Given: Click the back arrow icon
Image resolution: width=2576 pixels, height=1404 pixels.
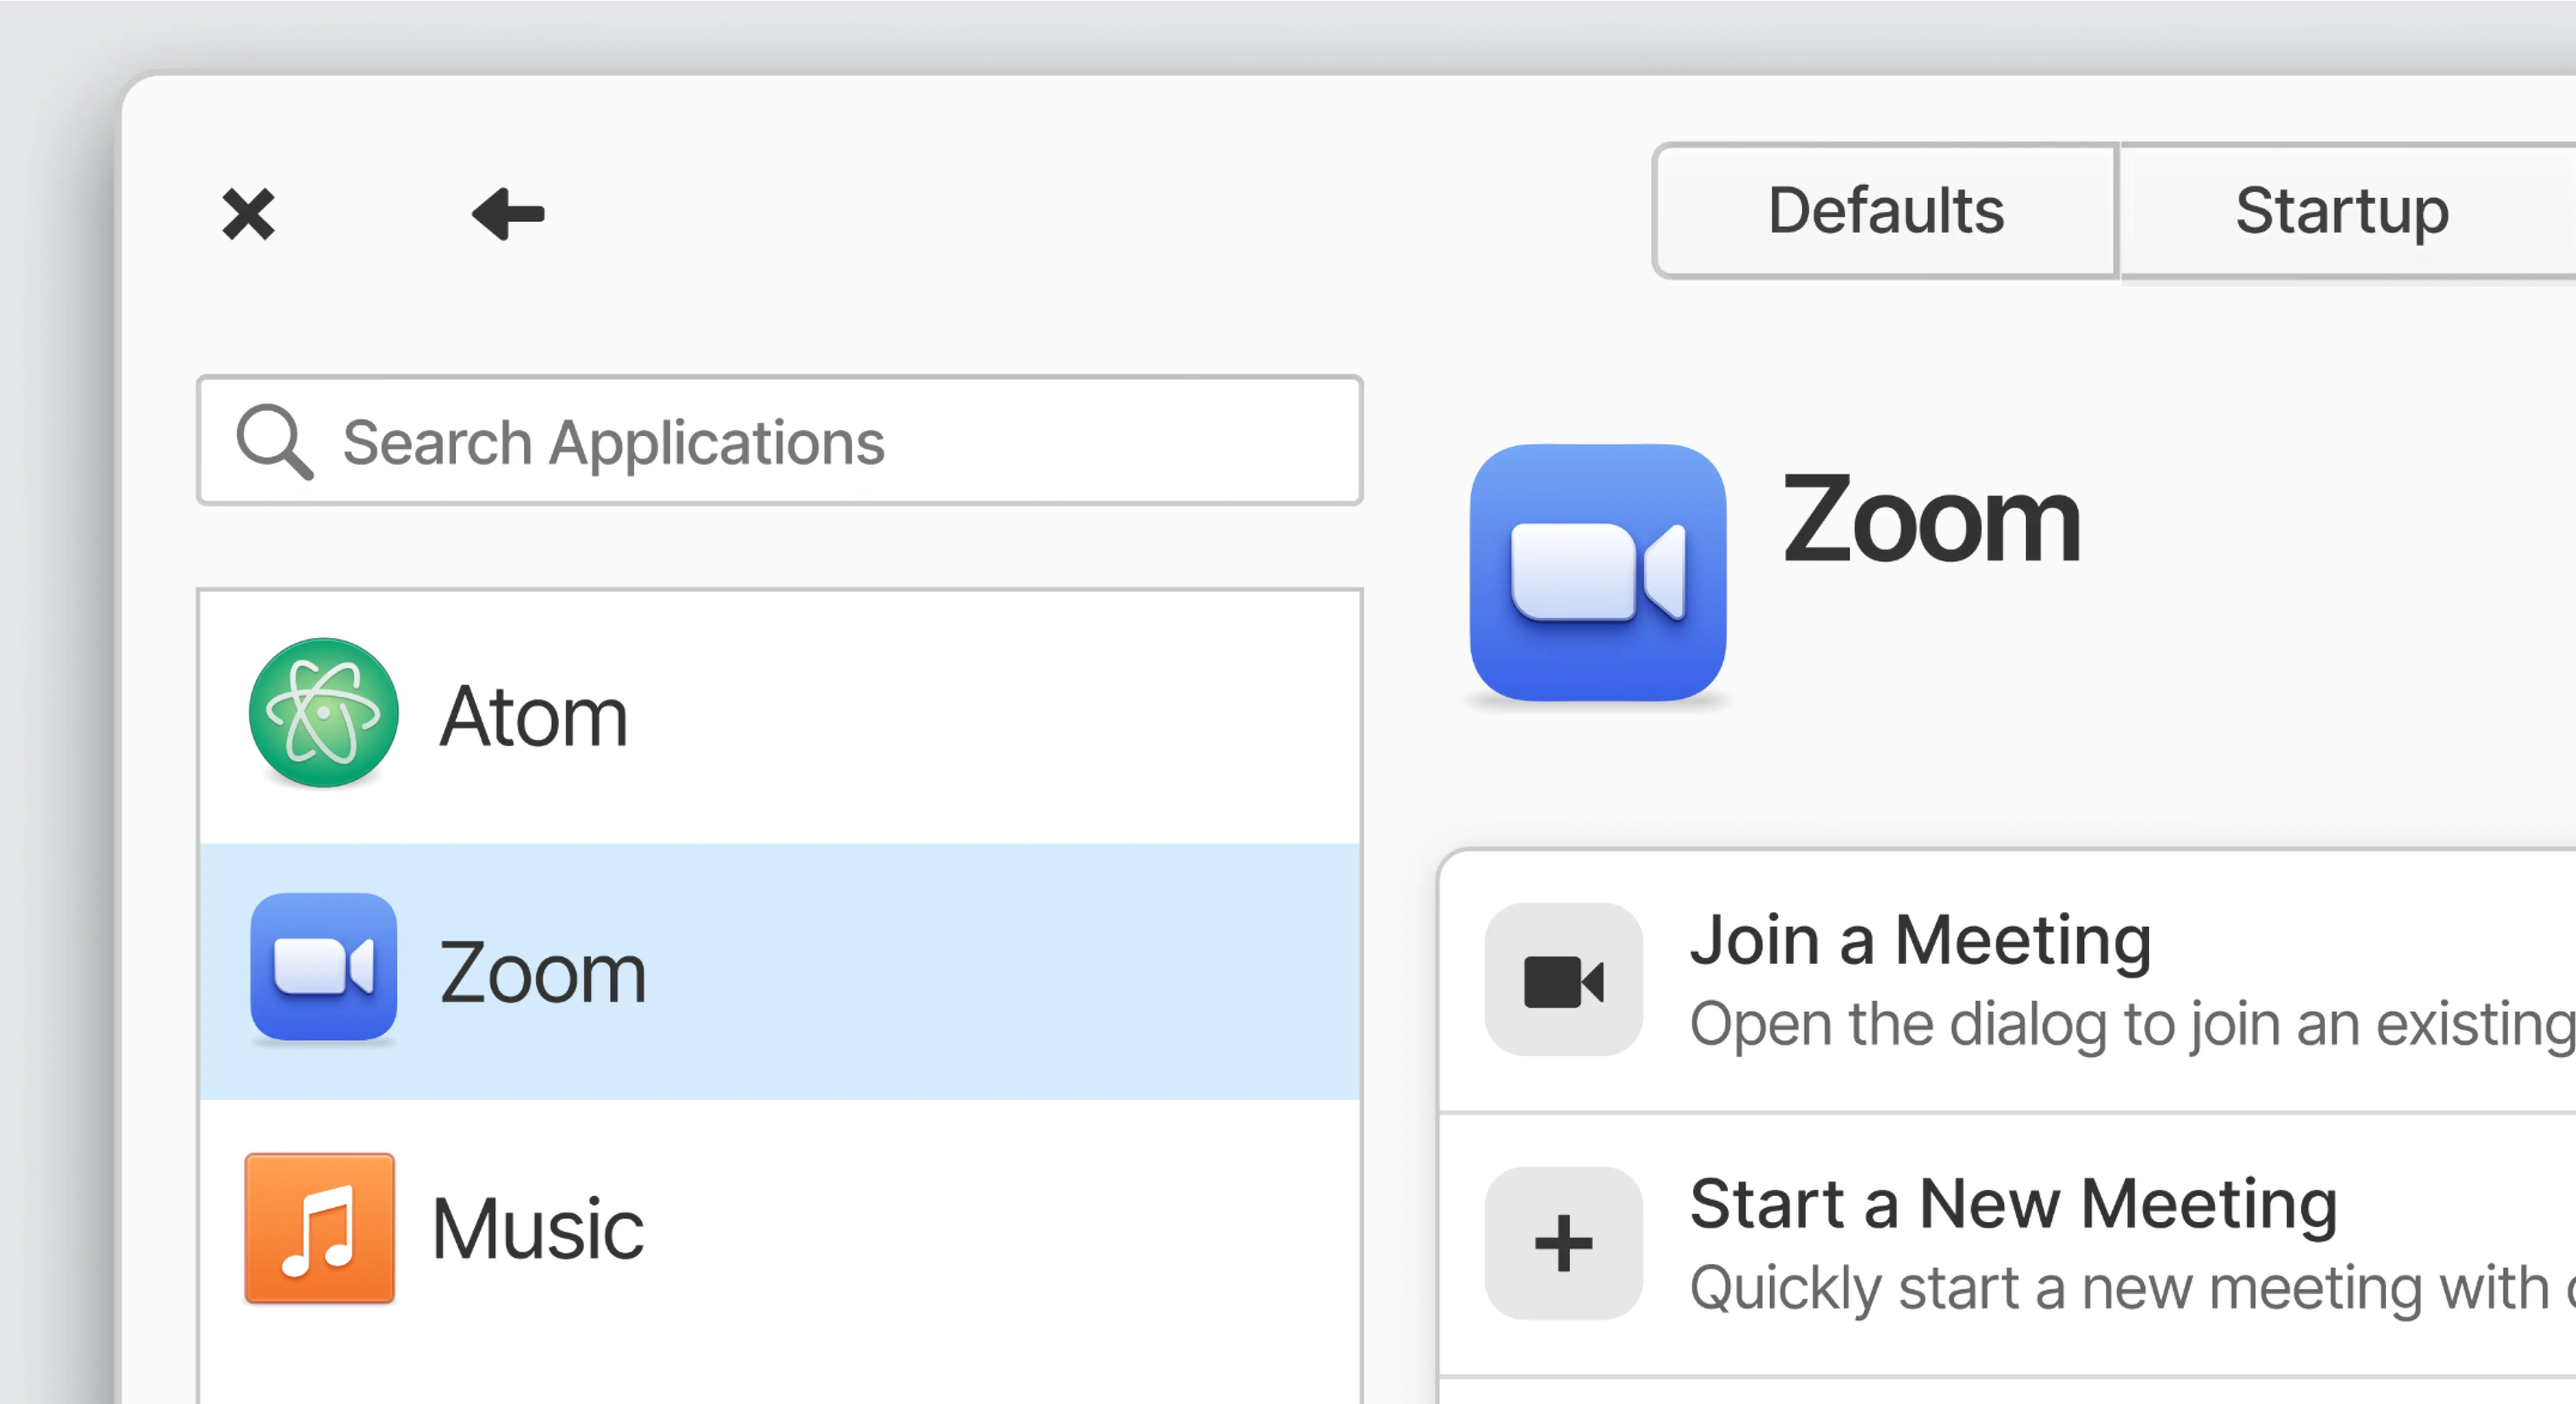Looking at the screenshot, I should tap(508, 213).
